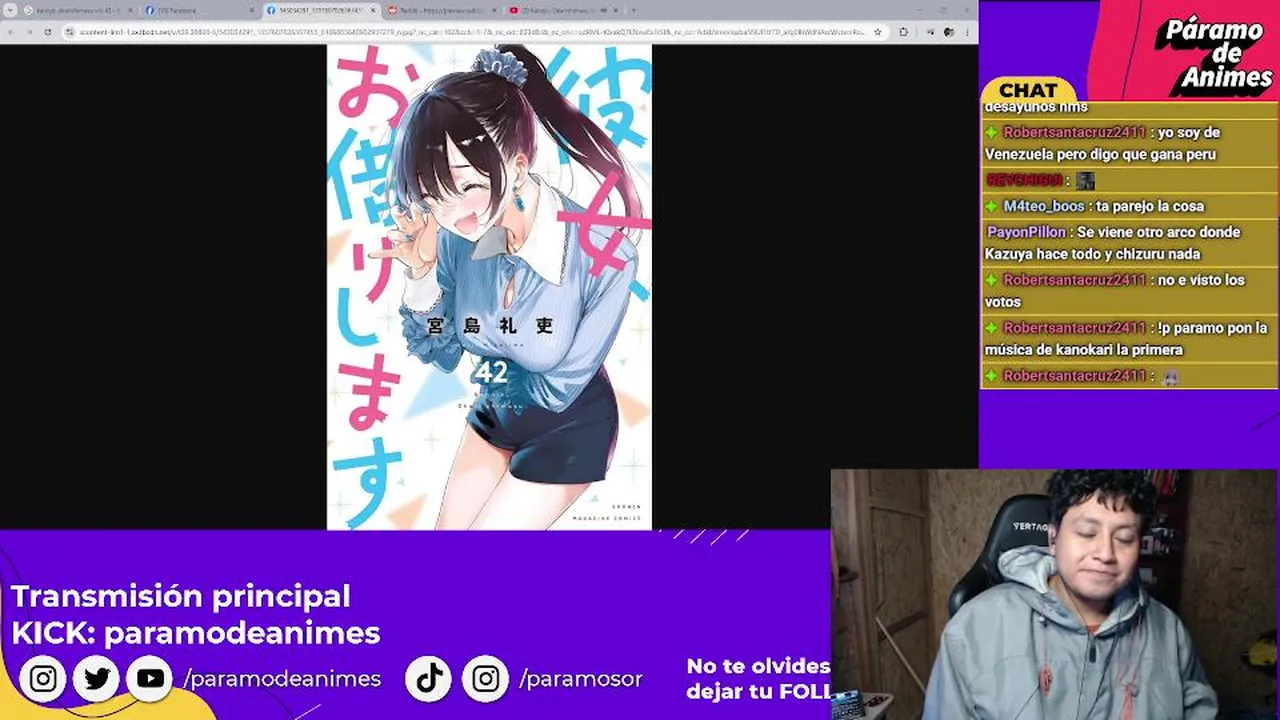Open the browser profile avatar
This screenshot has width=1280, height=720.
click(x=948, y=32)
